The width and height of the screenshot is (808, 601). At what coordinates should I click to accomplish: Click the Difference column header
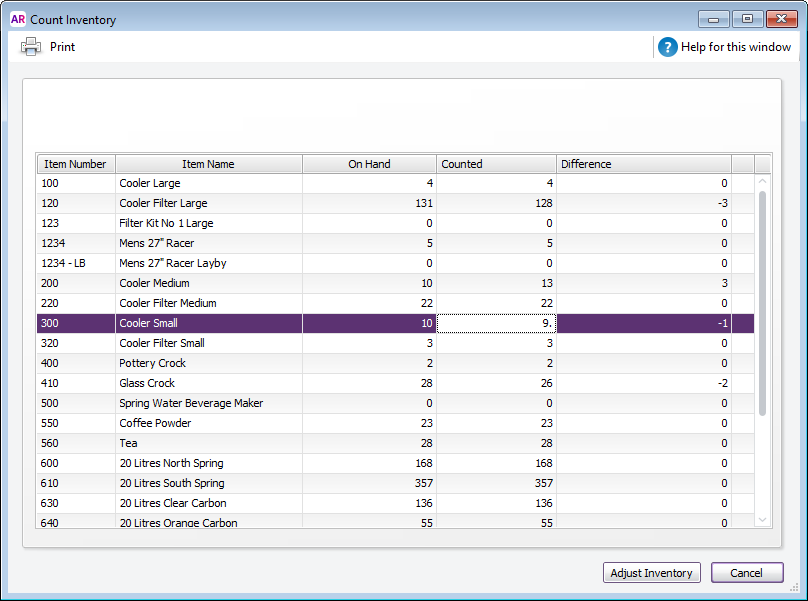[644, 164]
